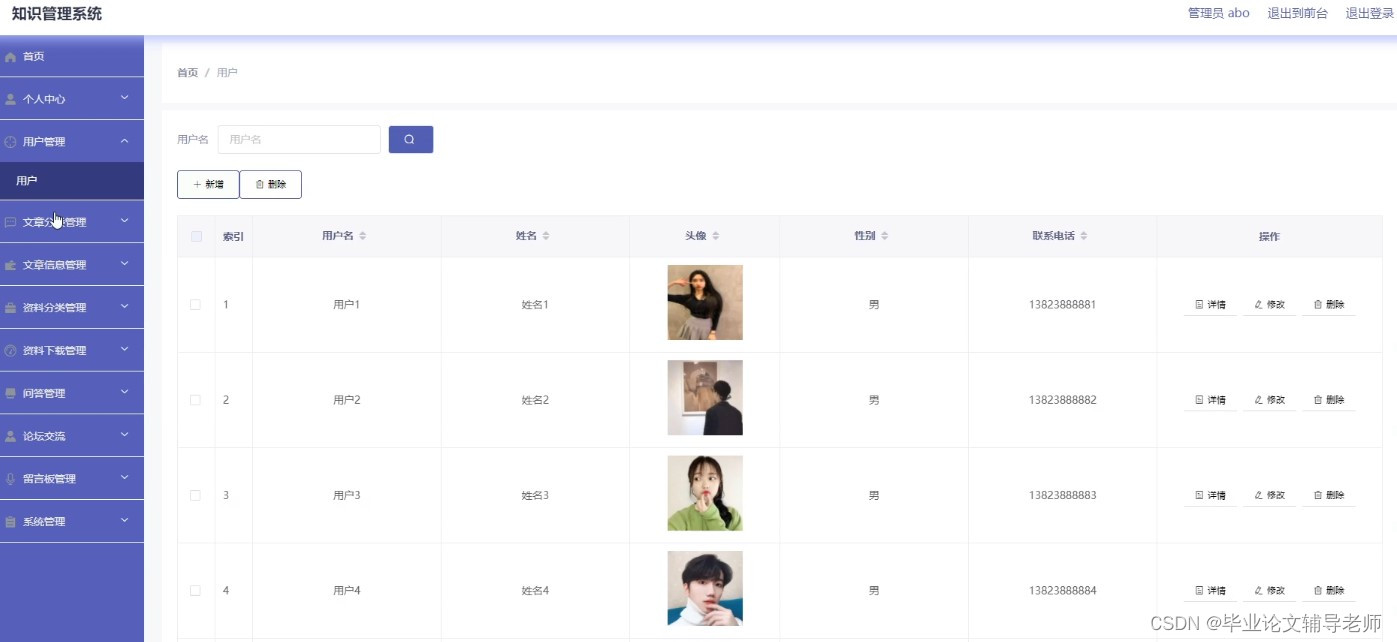Click the avatar thumbnail of 用户4

point(705,588)
